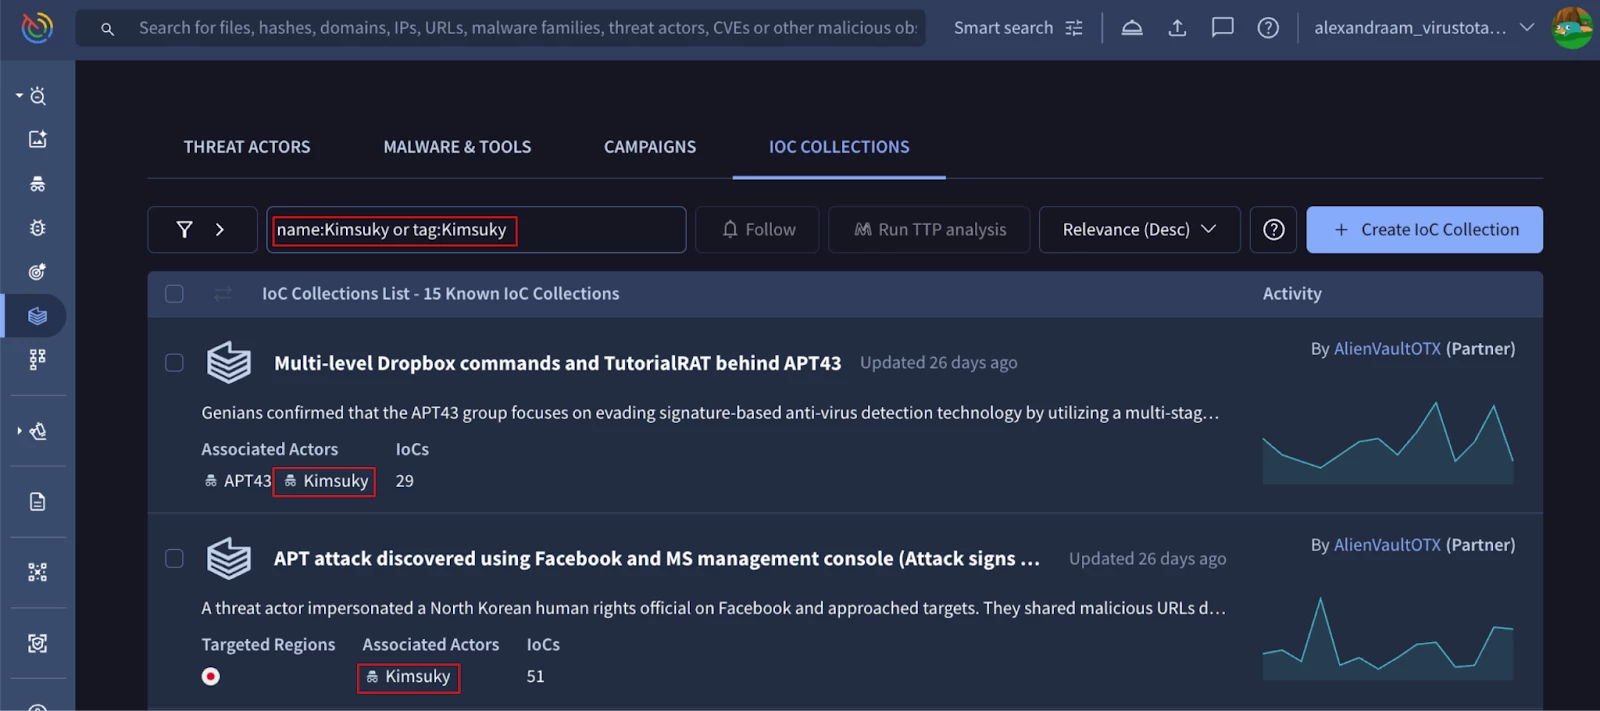Screen dimensions: 1600x711
Task: Click Kimsuky actor in Dropbox collection
Action: [325, 481]
